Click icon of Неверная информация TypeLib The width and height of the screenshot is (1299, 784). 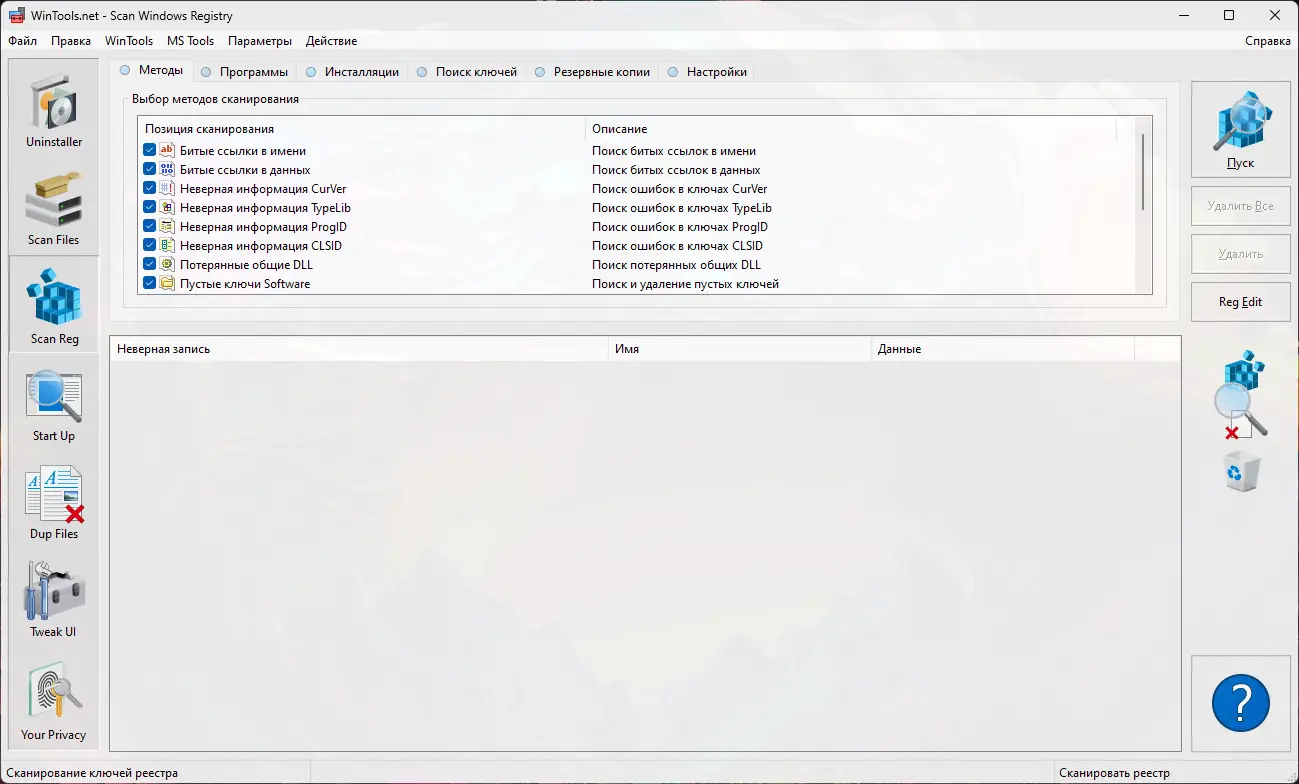pyautogui.click(x=168, y=208)
